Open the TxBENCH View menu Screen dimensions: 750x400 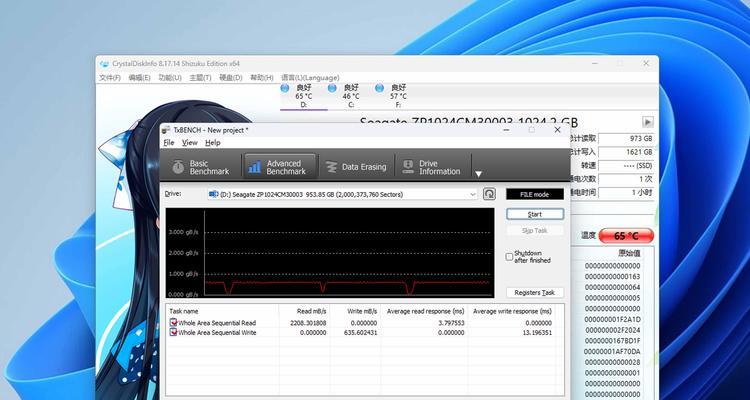click(x=189, y=143)
